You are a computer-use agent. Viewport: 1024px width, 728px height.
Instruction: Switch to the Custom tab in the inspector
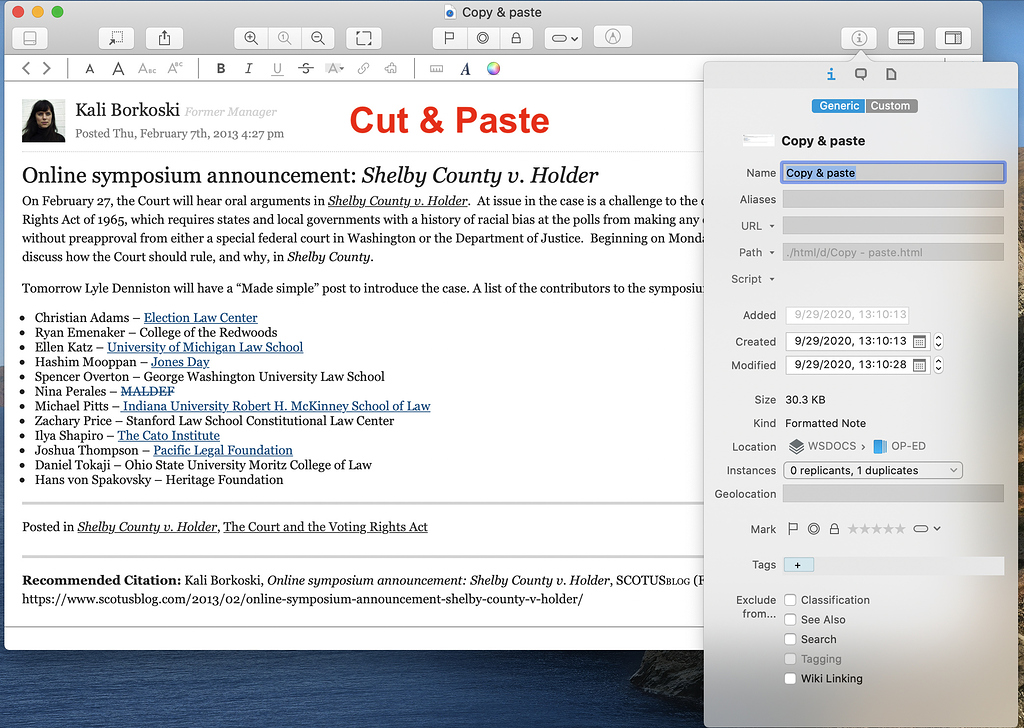tap(890, 105)
